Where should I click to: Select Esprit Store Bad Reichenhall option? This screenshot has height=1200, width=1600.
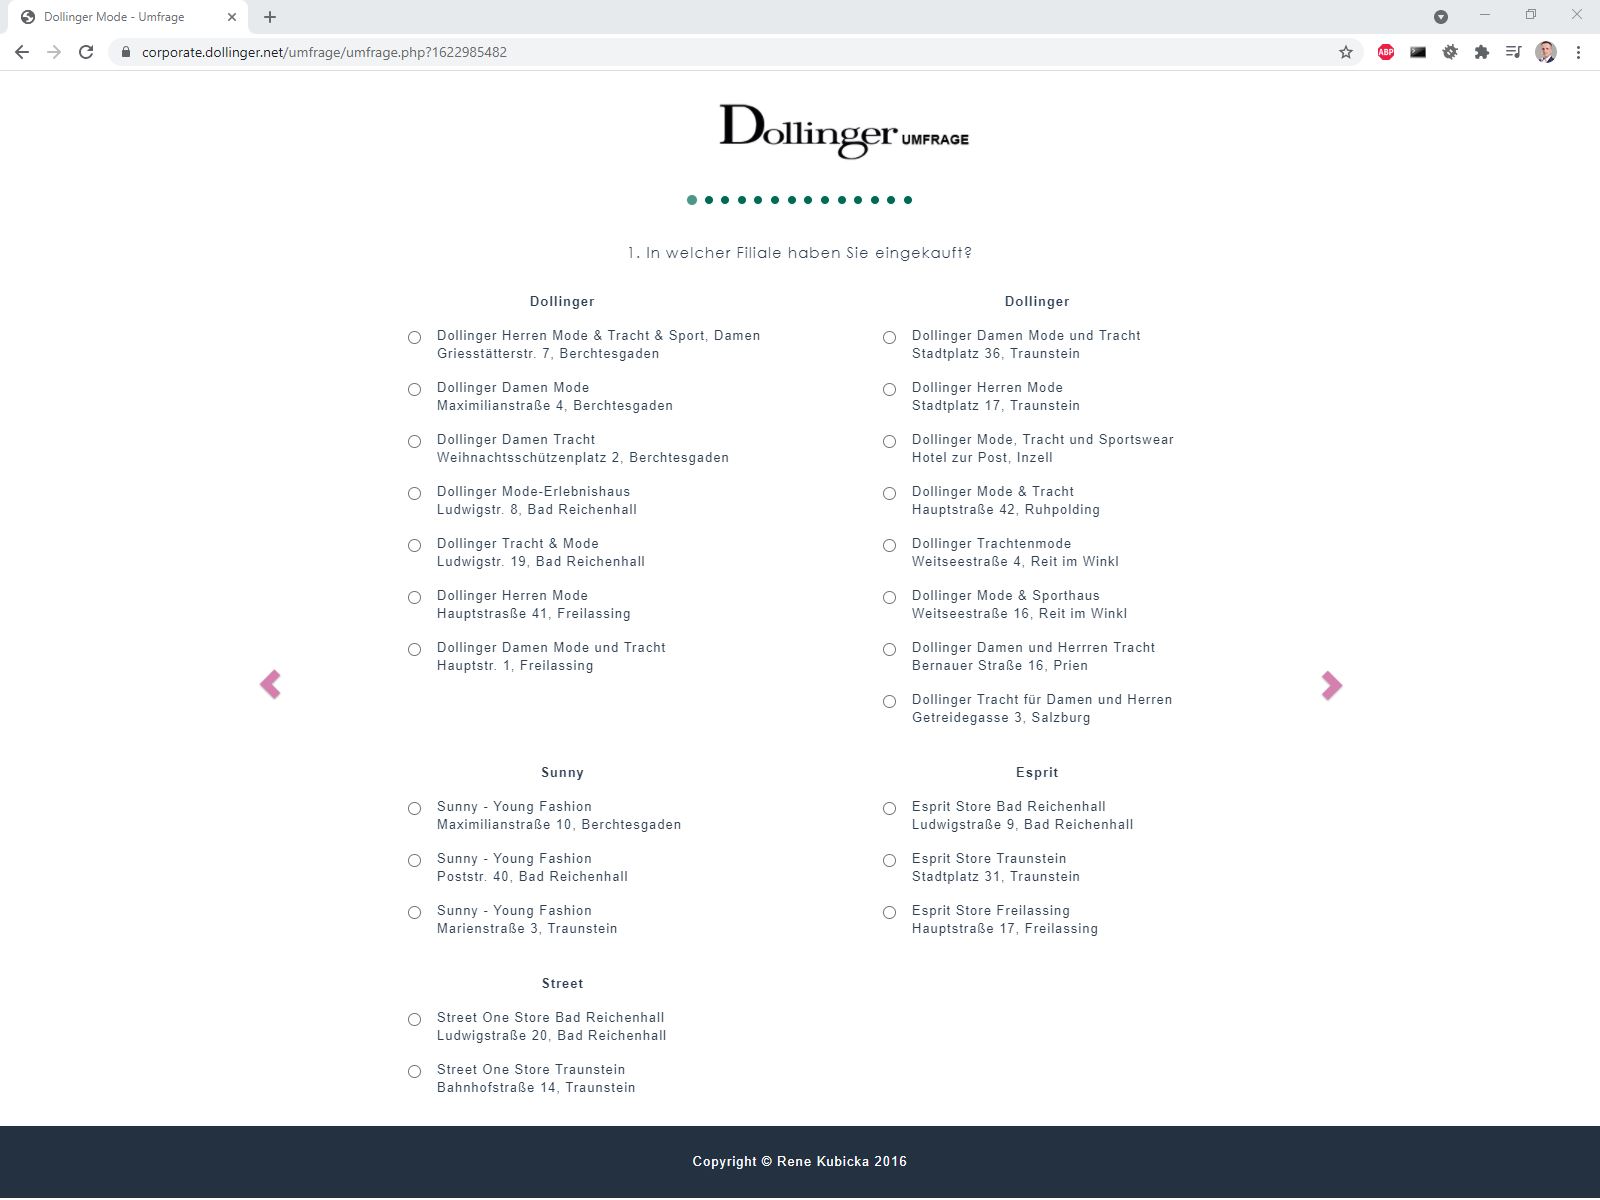[889, 809]
